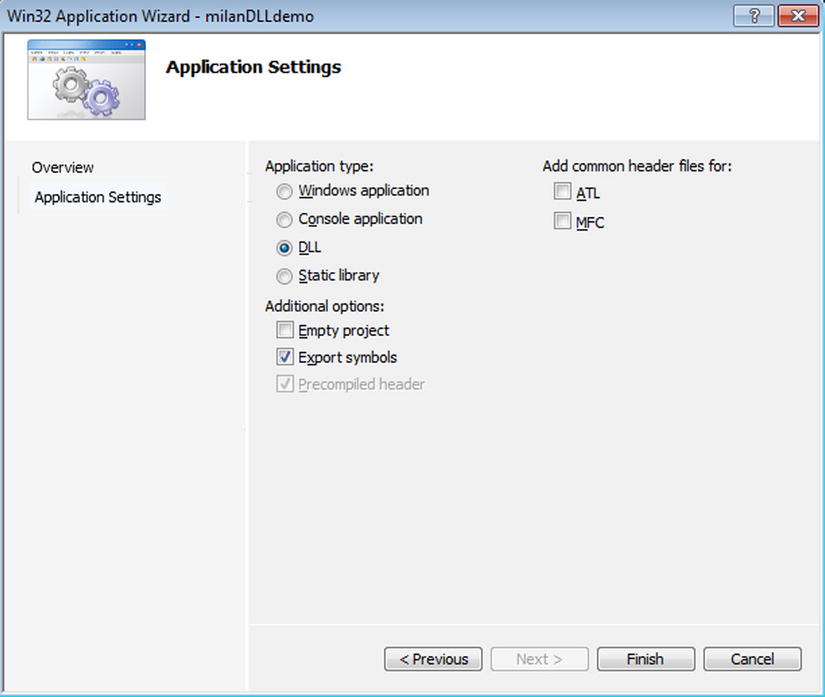Close the wizard dialog window
The image size is (825, 697).
click(797, 16)
